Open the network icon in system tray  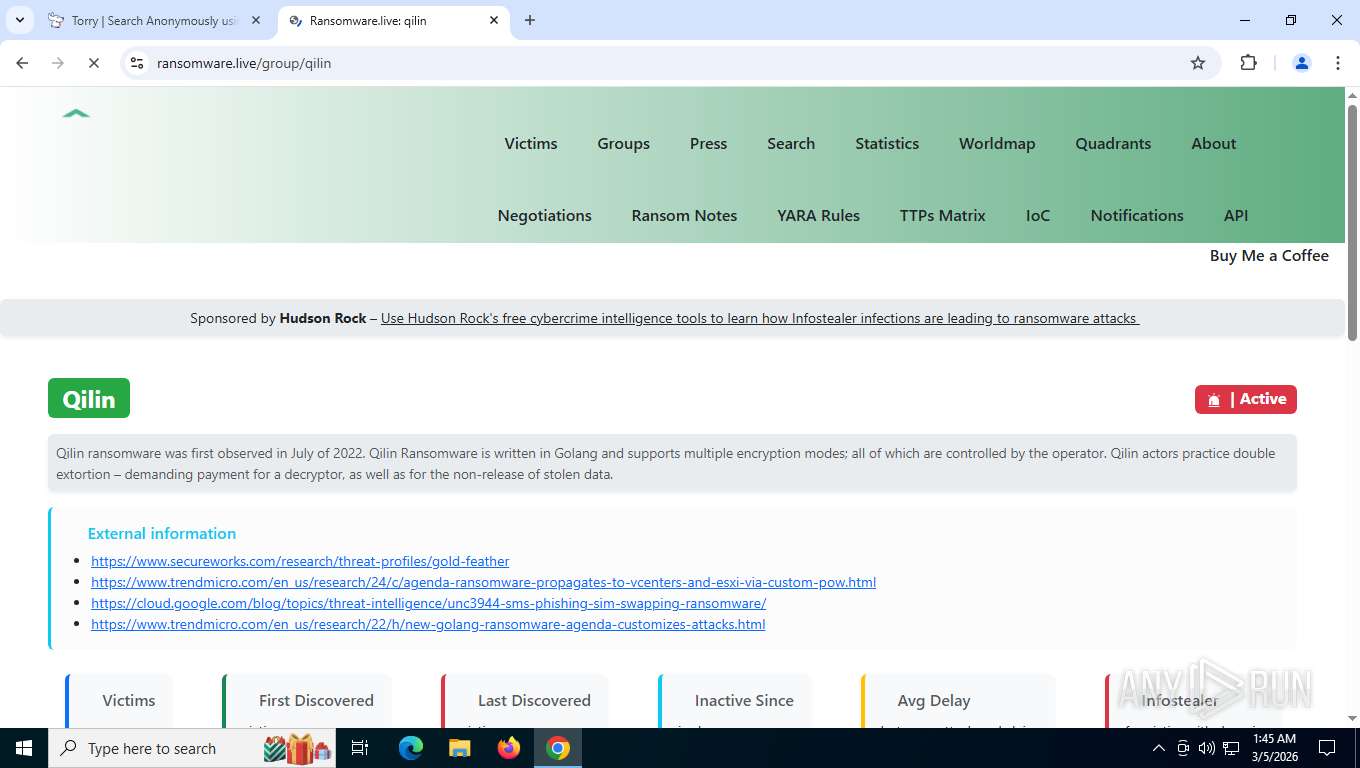tap(1231, 748)
